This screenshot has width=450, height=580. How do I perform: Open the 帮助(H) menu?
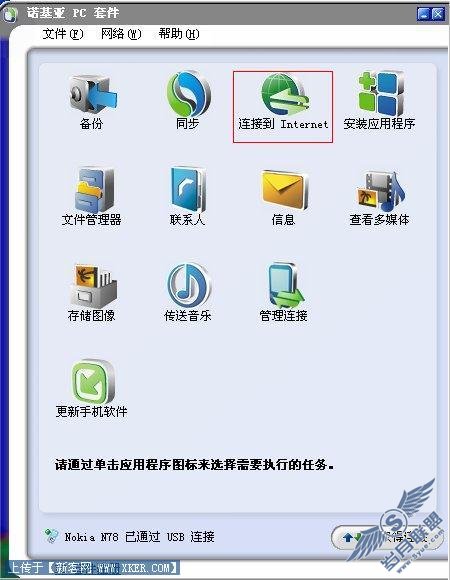[179, 34]
